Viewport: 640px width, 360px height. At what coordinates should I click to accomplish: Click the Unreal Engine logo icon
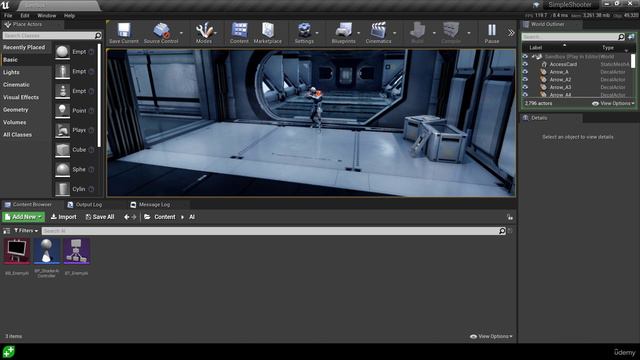pos(5,5)
